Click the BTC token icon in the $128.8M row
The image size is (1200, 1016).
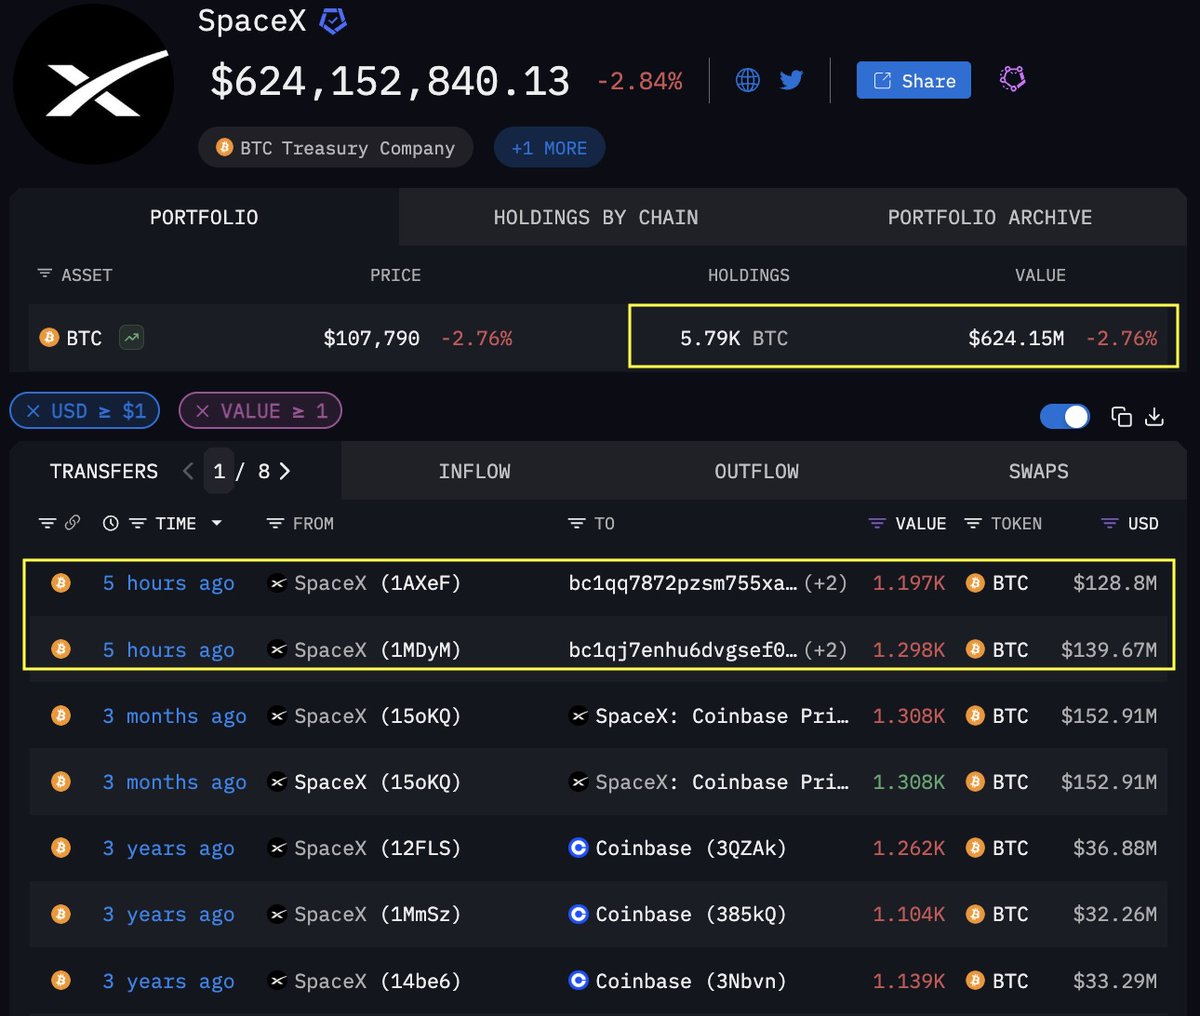tap(975, 583)
